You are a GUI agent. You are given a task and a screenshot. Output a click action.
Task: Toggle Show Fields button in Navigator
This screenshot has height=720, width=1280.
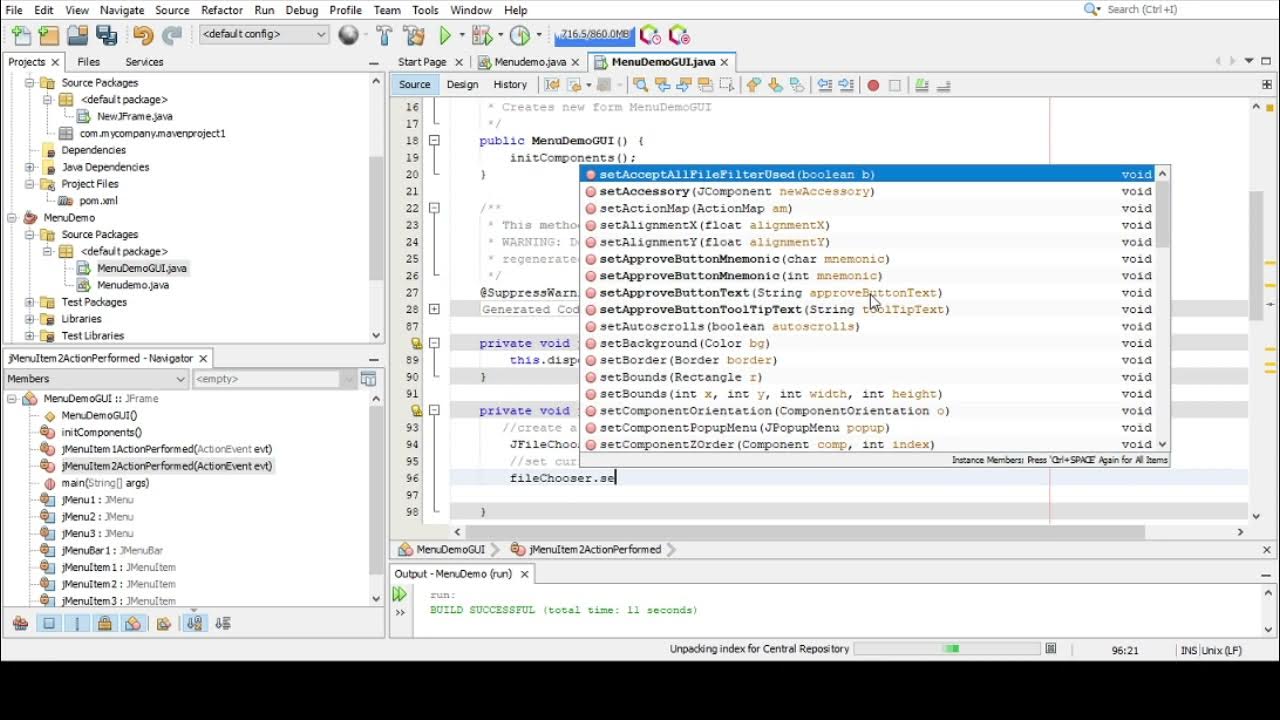tap(49, 623)
